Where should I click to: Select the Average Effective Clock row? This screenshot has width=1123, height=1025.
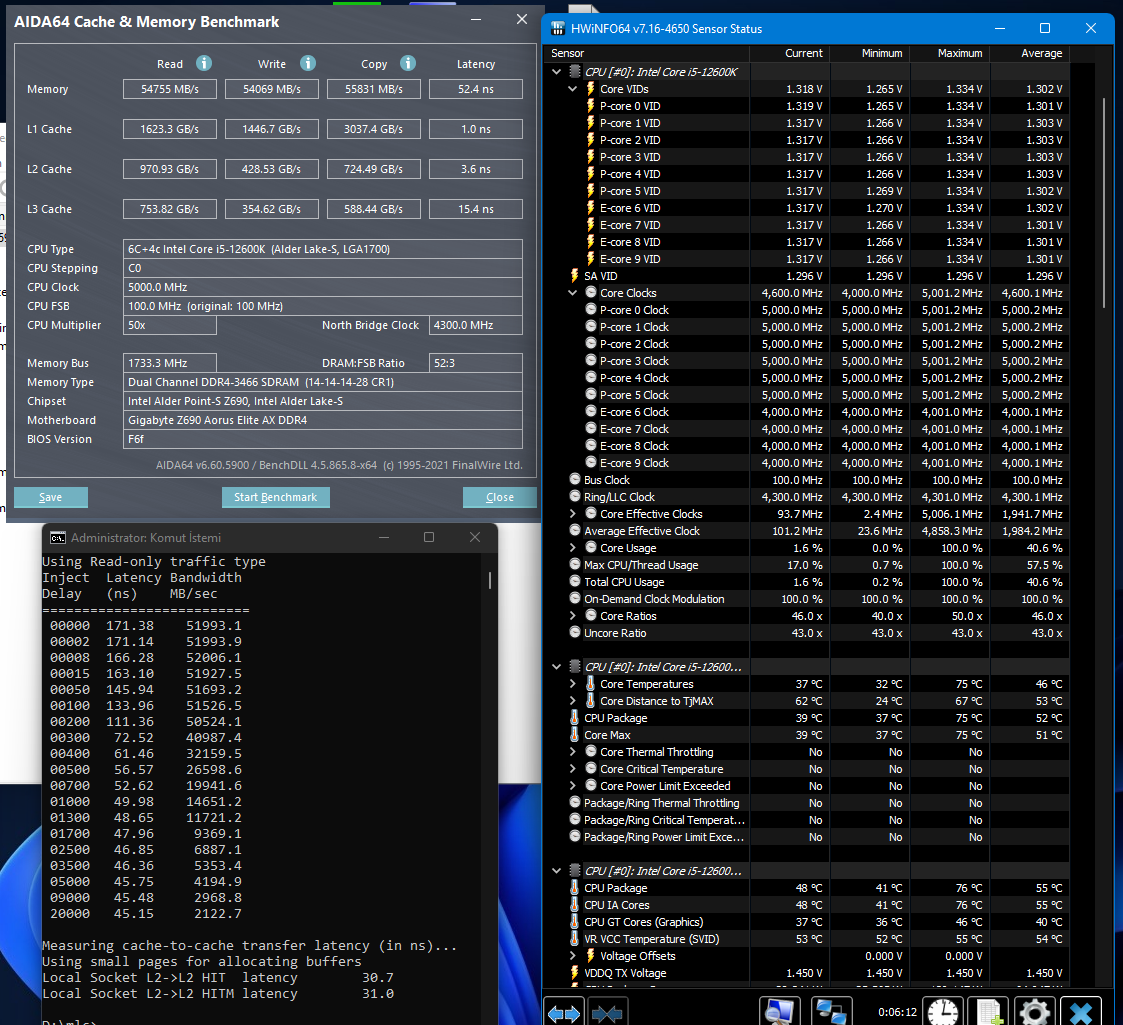click(807, 531)
